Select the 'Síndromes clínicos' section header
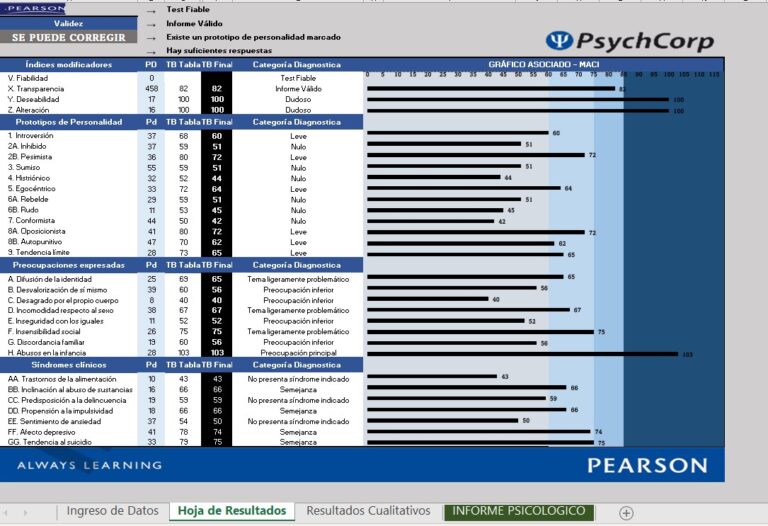Viewport: 768px width, 526px height. point(69,366)
